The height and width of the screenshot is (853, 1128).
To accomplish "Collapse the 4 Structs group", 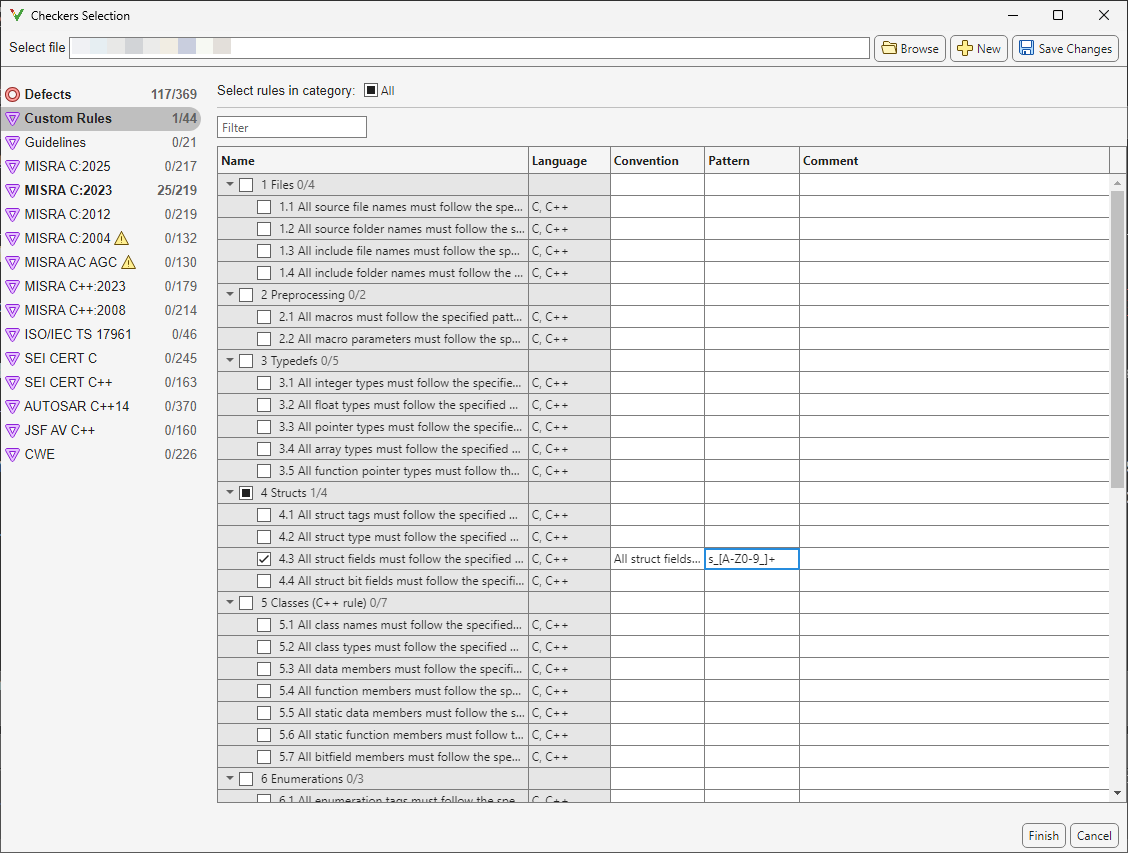I will (229, 492).
